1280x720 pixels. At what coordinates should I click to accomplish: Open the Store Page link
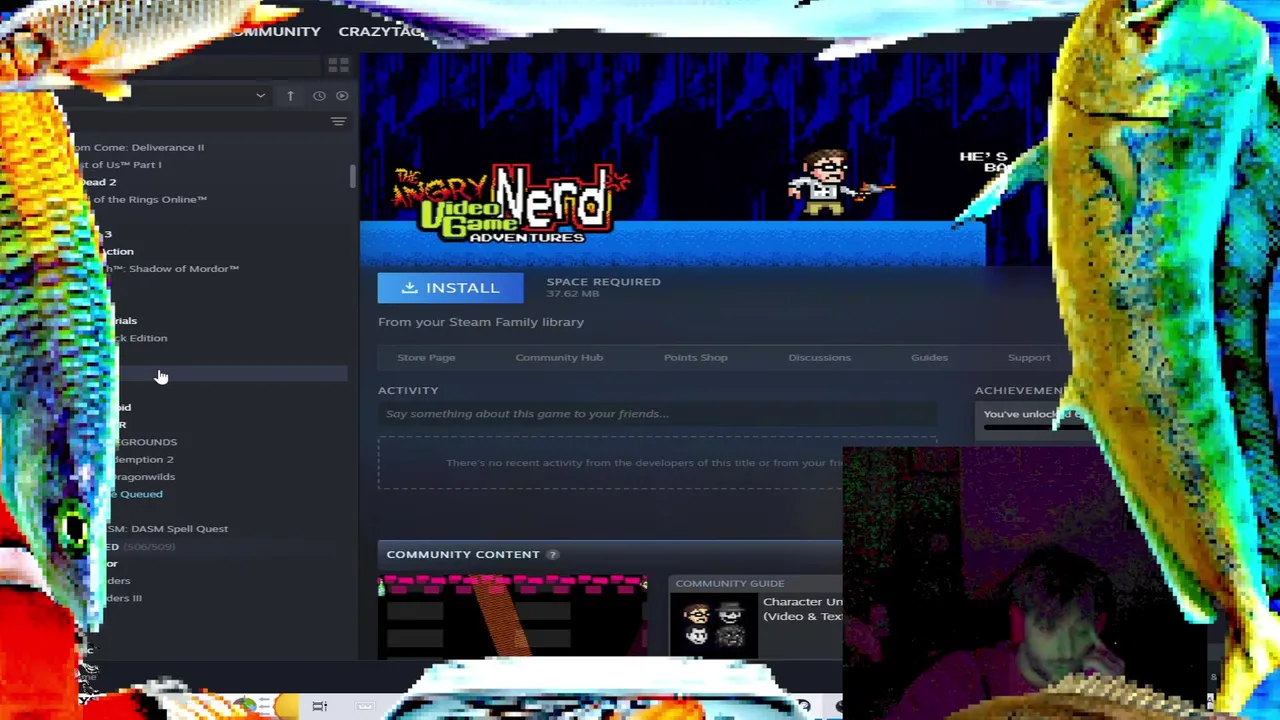coord(426,357)
